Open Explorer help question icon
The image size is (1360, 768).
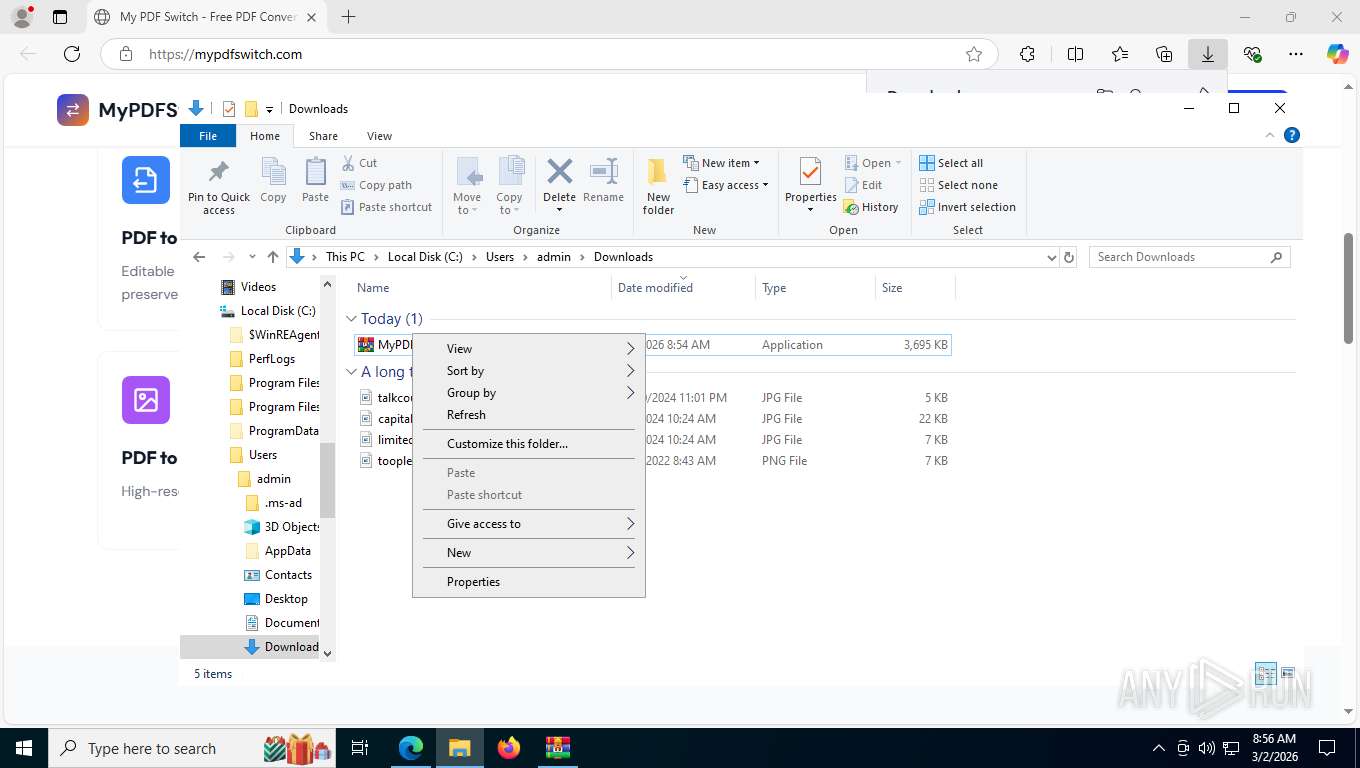pos(1291,136)
